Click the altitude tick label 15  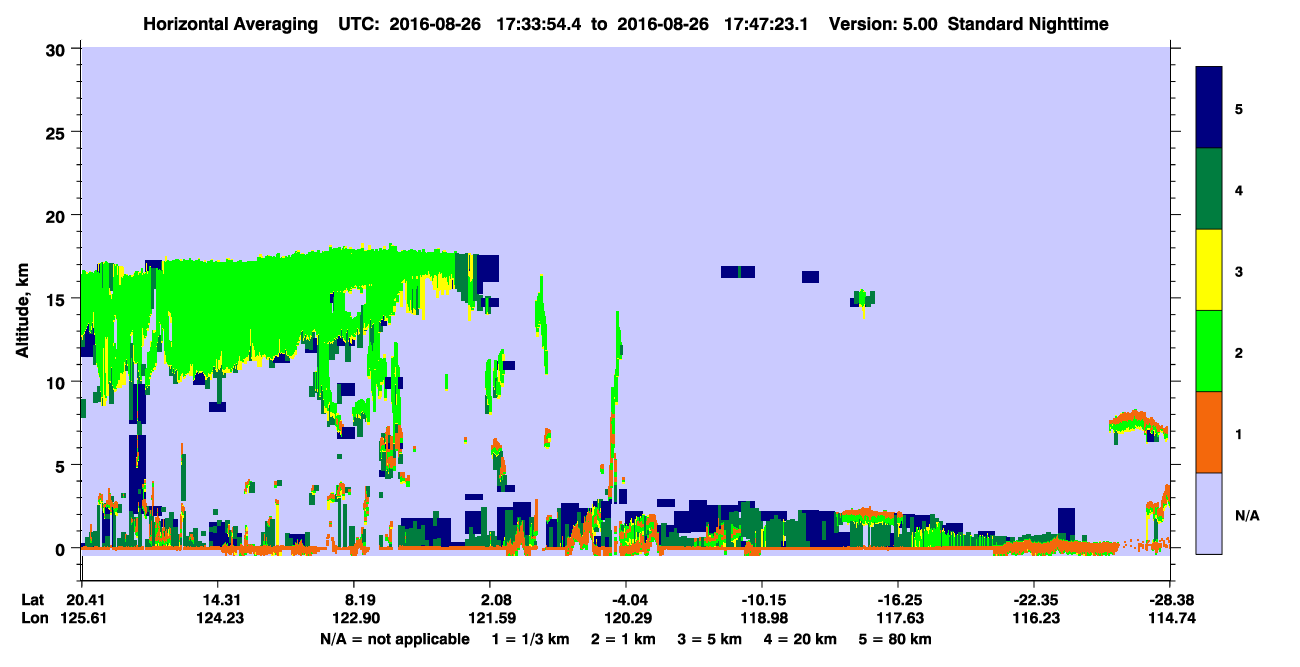58,299
